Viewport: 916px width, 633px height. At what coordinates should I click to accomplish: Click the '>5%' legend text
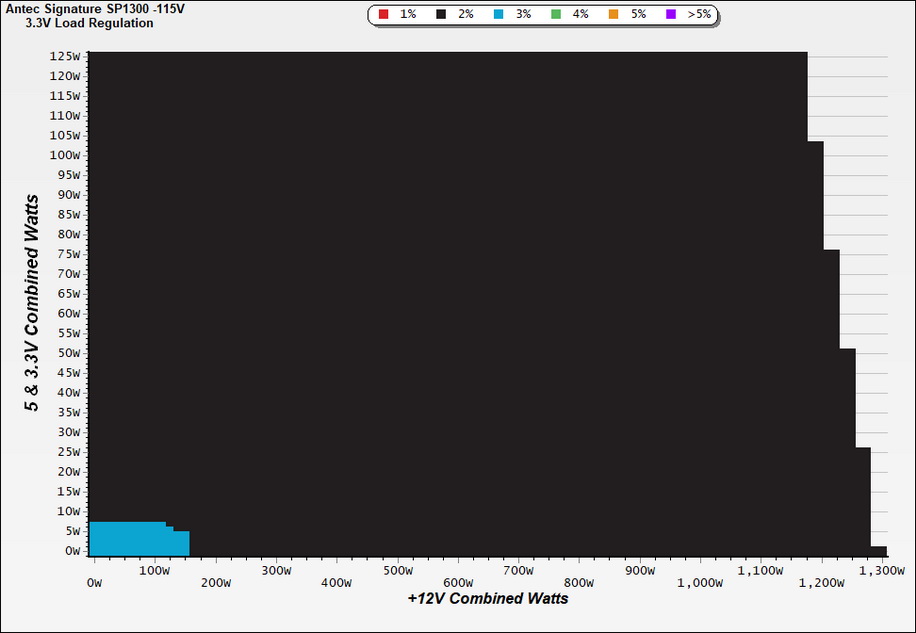[699, 15]
